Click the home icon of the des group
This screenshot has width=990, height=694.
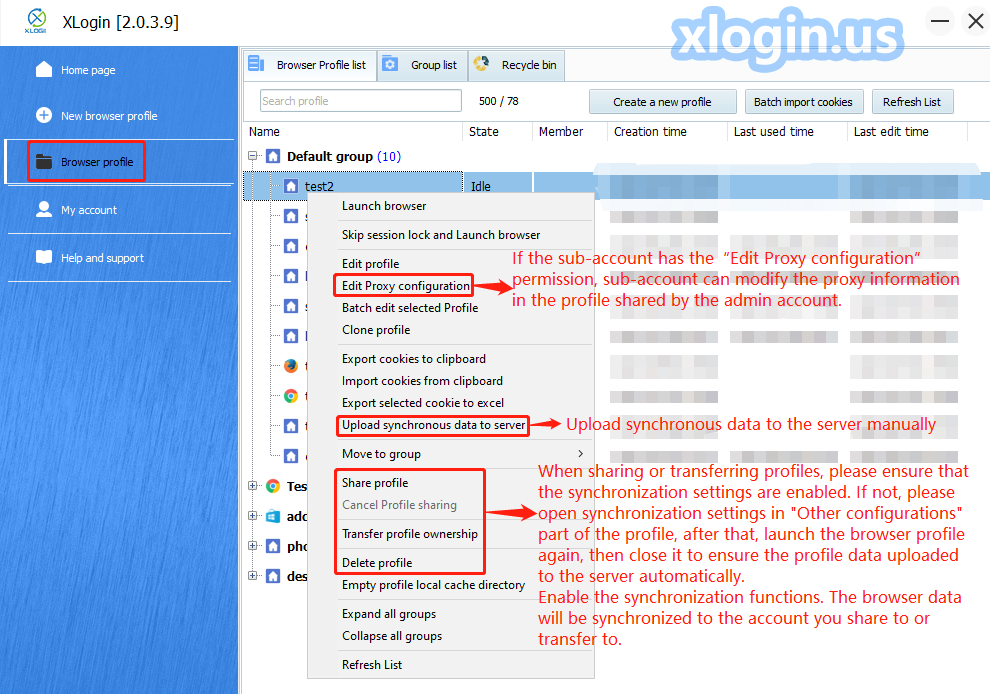point(273,576)
